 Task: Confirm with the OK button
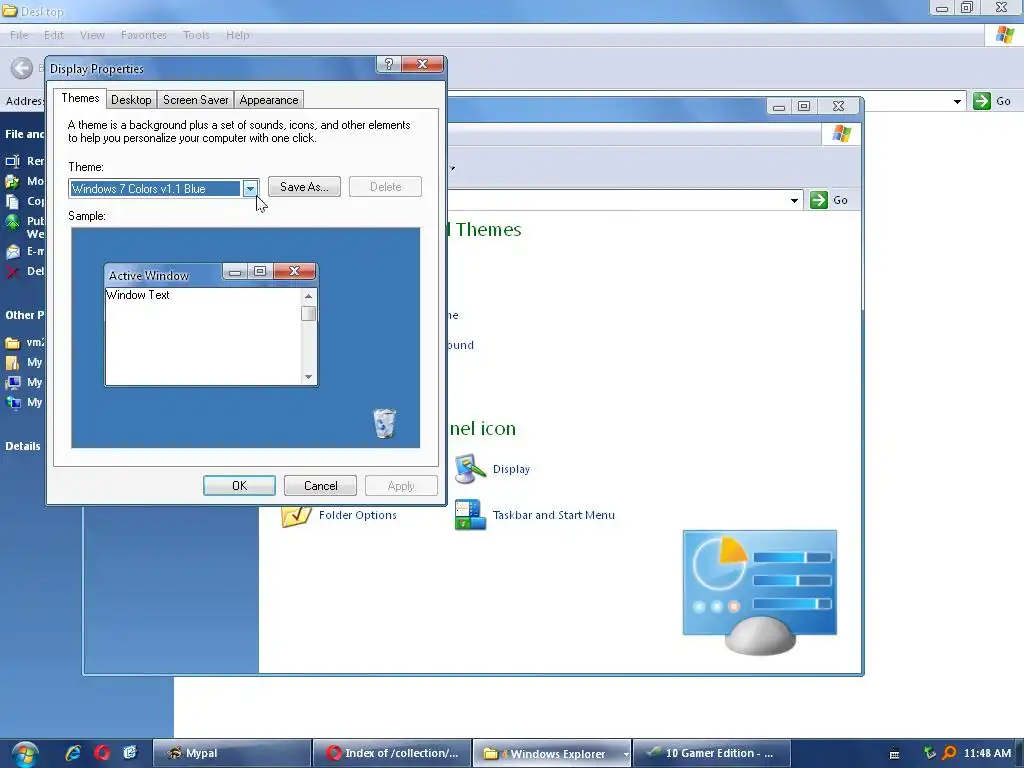pyautogui.click(x=239, y=485)
